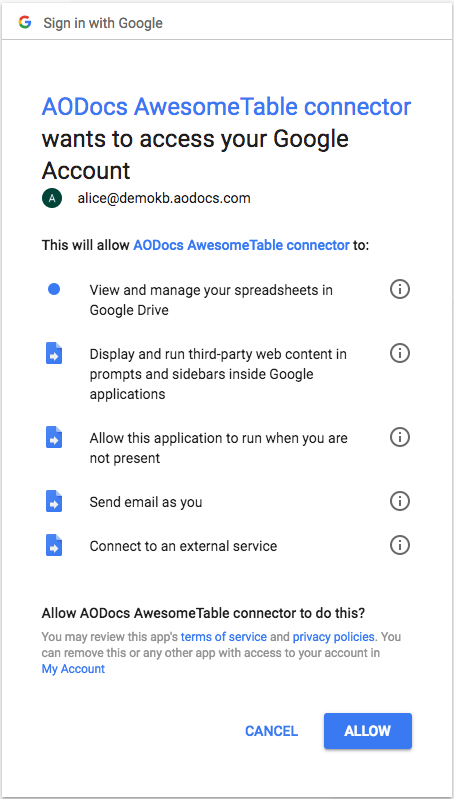Open the terms of service link

click(x=224, y=636)
